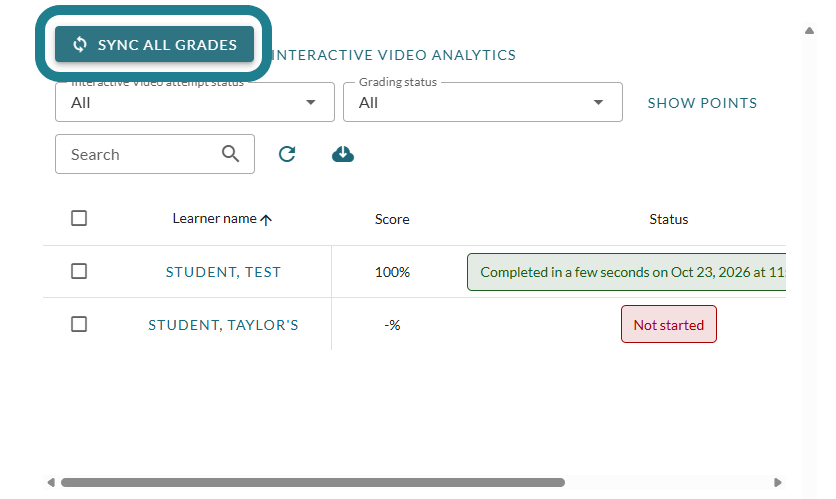
Task: Click the Status column header
Action: (x=669, y=219)
